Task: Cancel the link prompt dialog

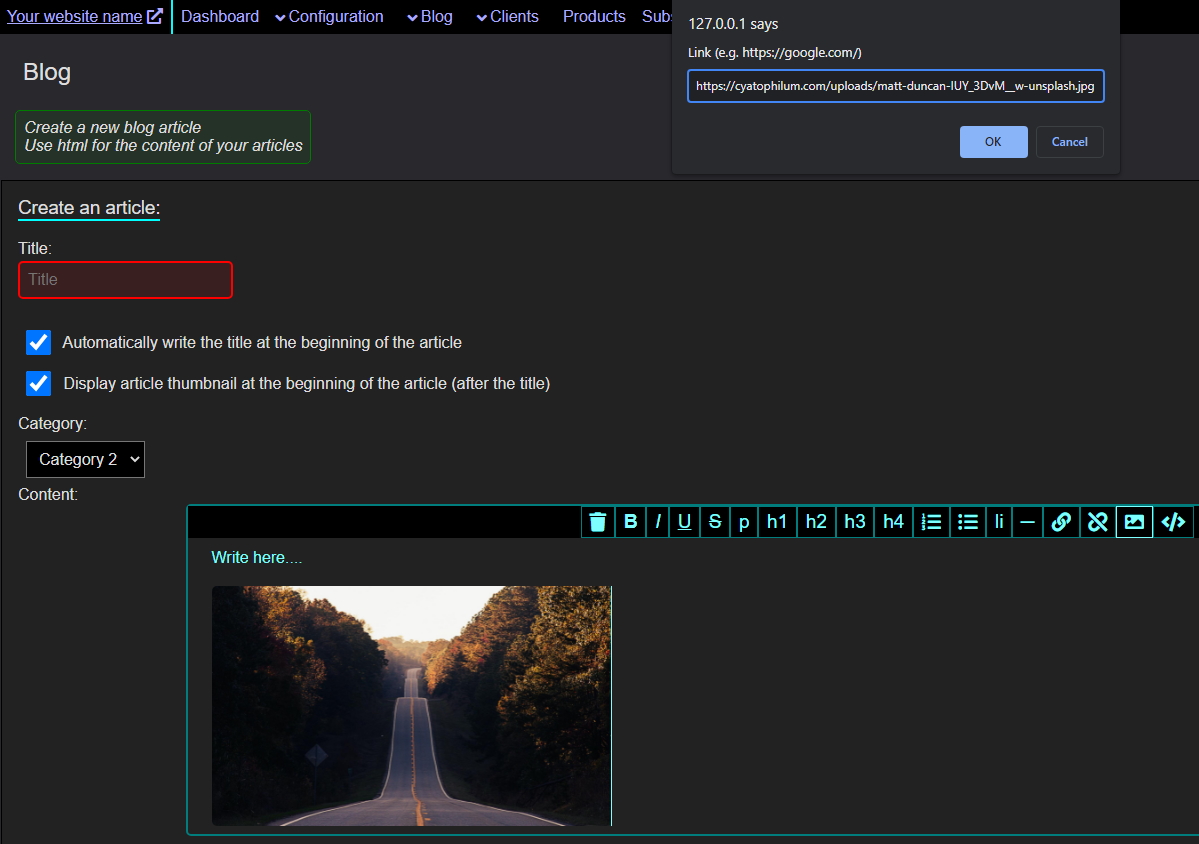Action: (1069, 142)
